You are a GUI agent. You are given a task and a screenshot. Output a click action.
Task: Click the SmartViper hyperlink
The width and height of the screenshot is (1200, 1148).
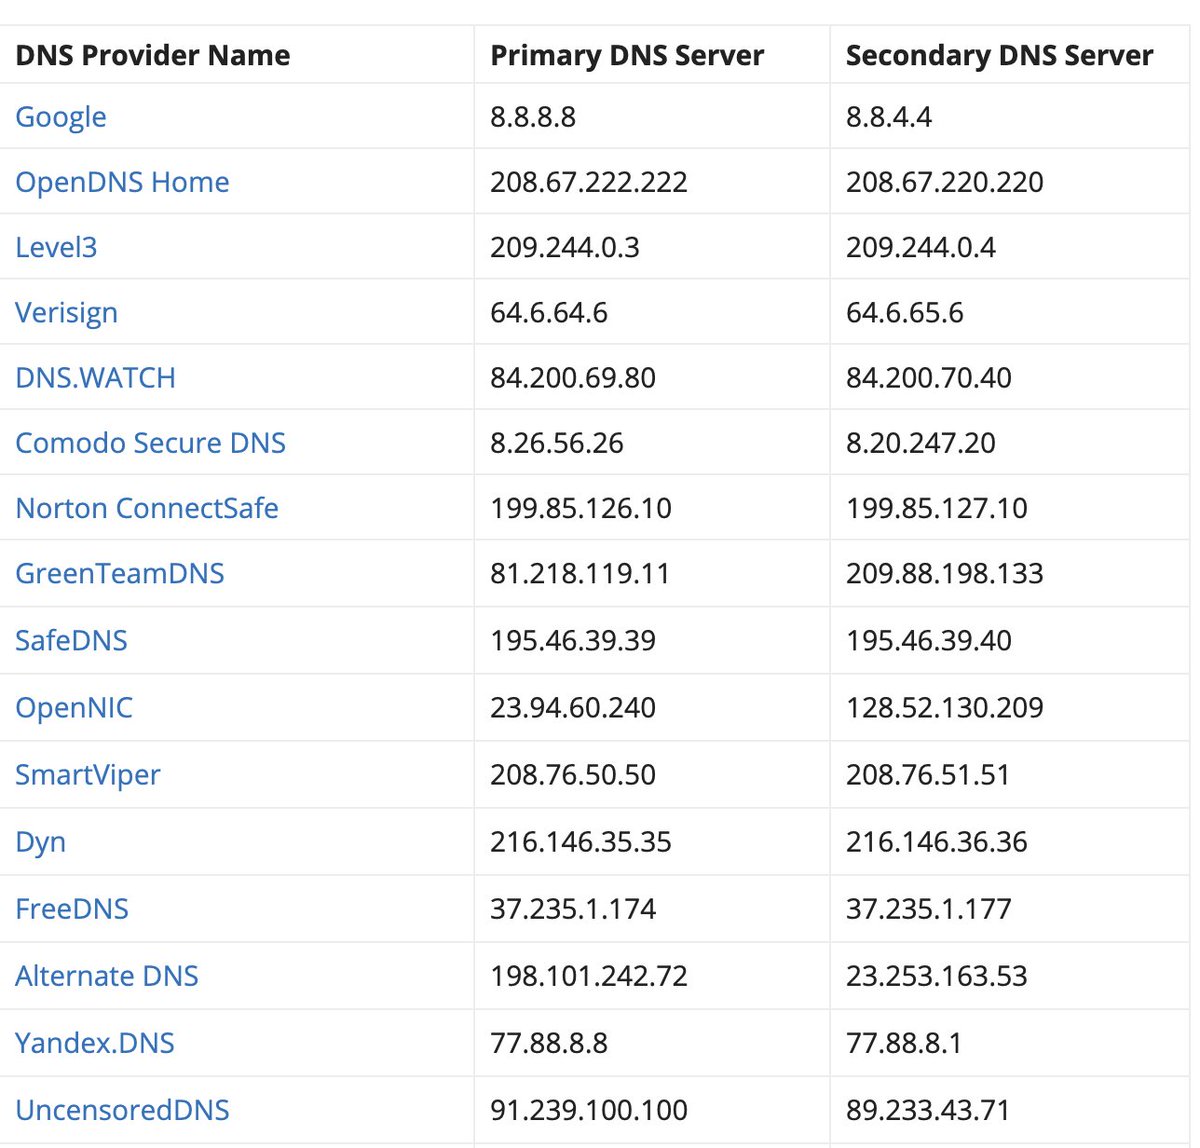click(88, 775)
